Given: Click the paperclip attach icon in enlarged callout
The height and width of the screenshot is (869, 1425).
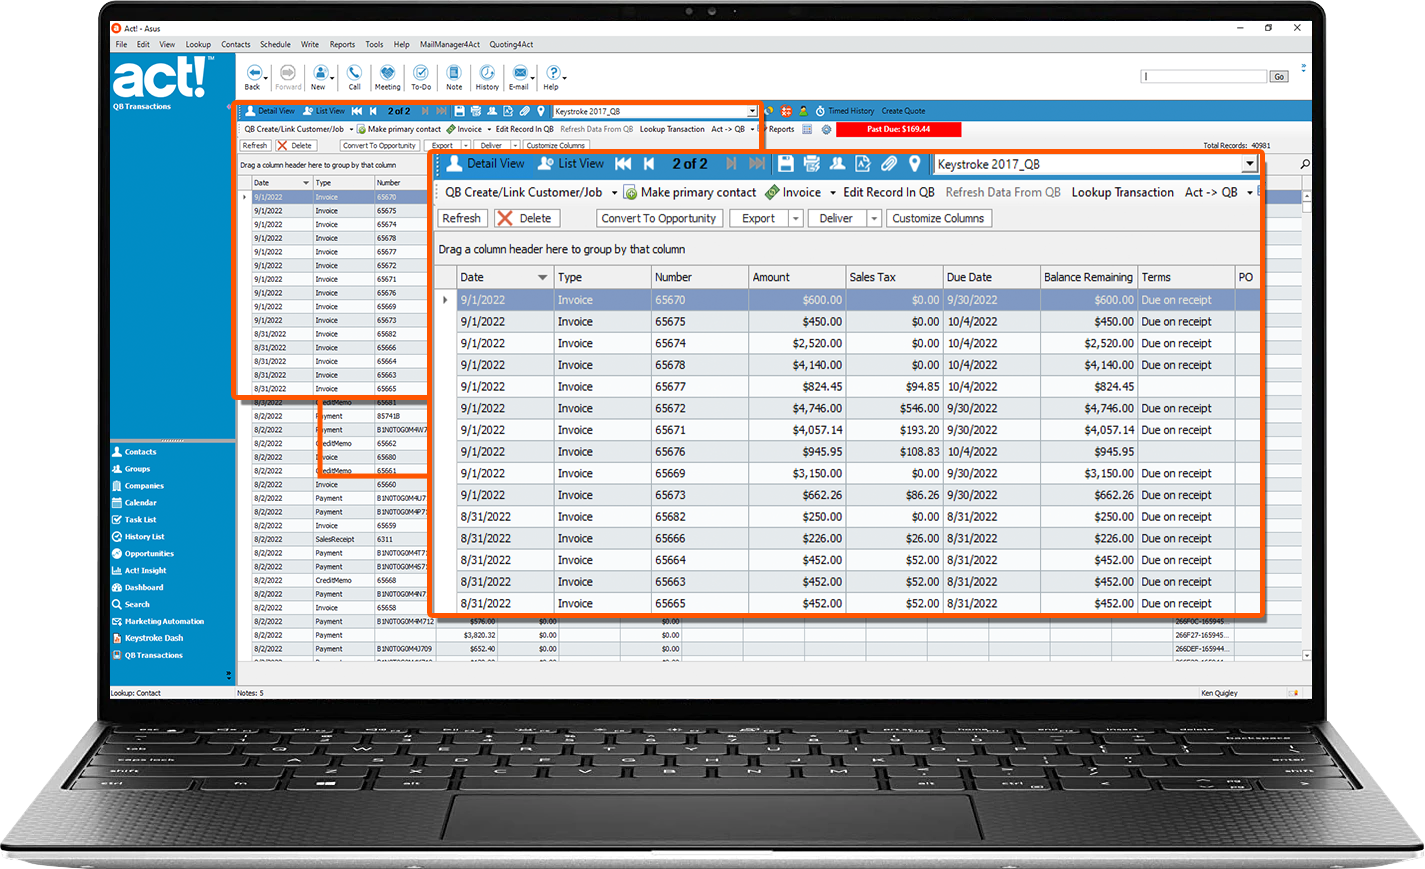Looking at the screenshot, I should (888, 163).
